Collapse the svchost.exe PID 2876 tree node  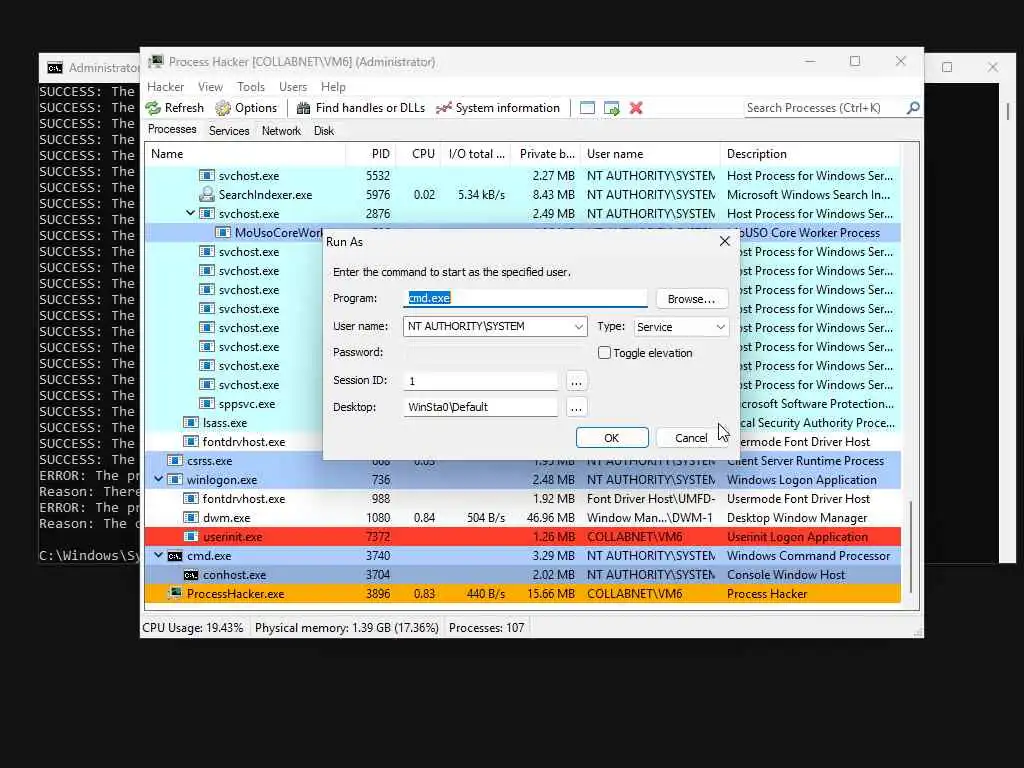click(x=190, y=213)
